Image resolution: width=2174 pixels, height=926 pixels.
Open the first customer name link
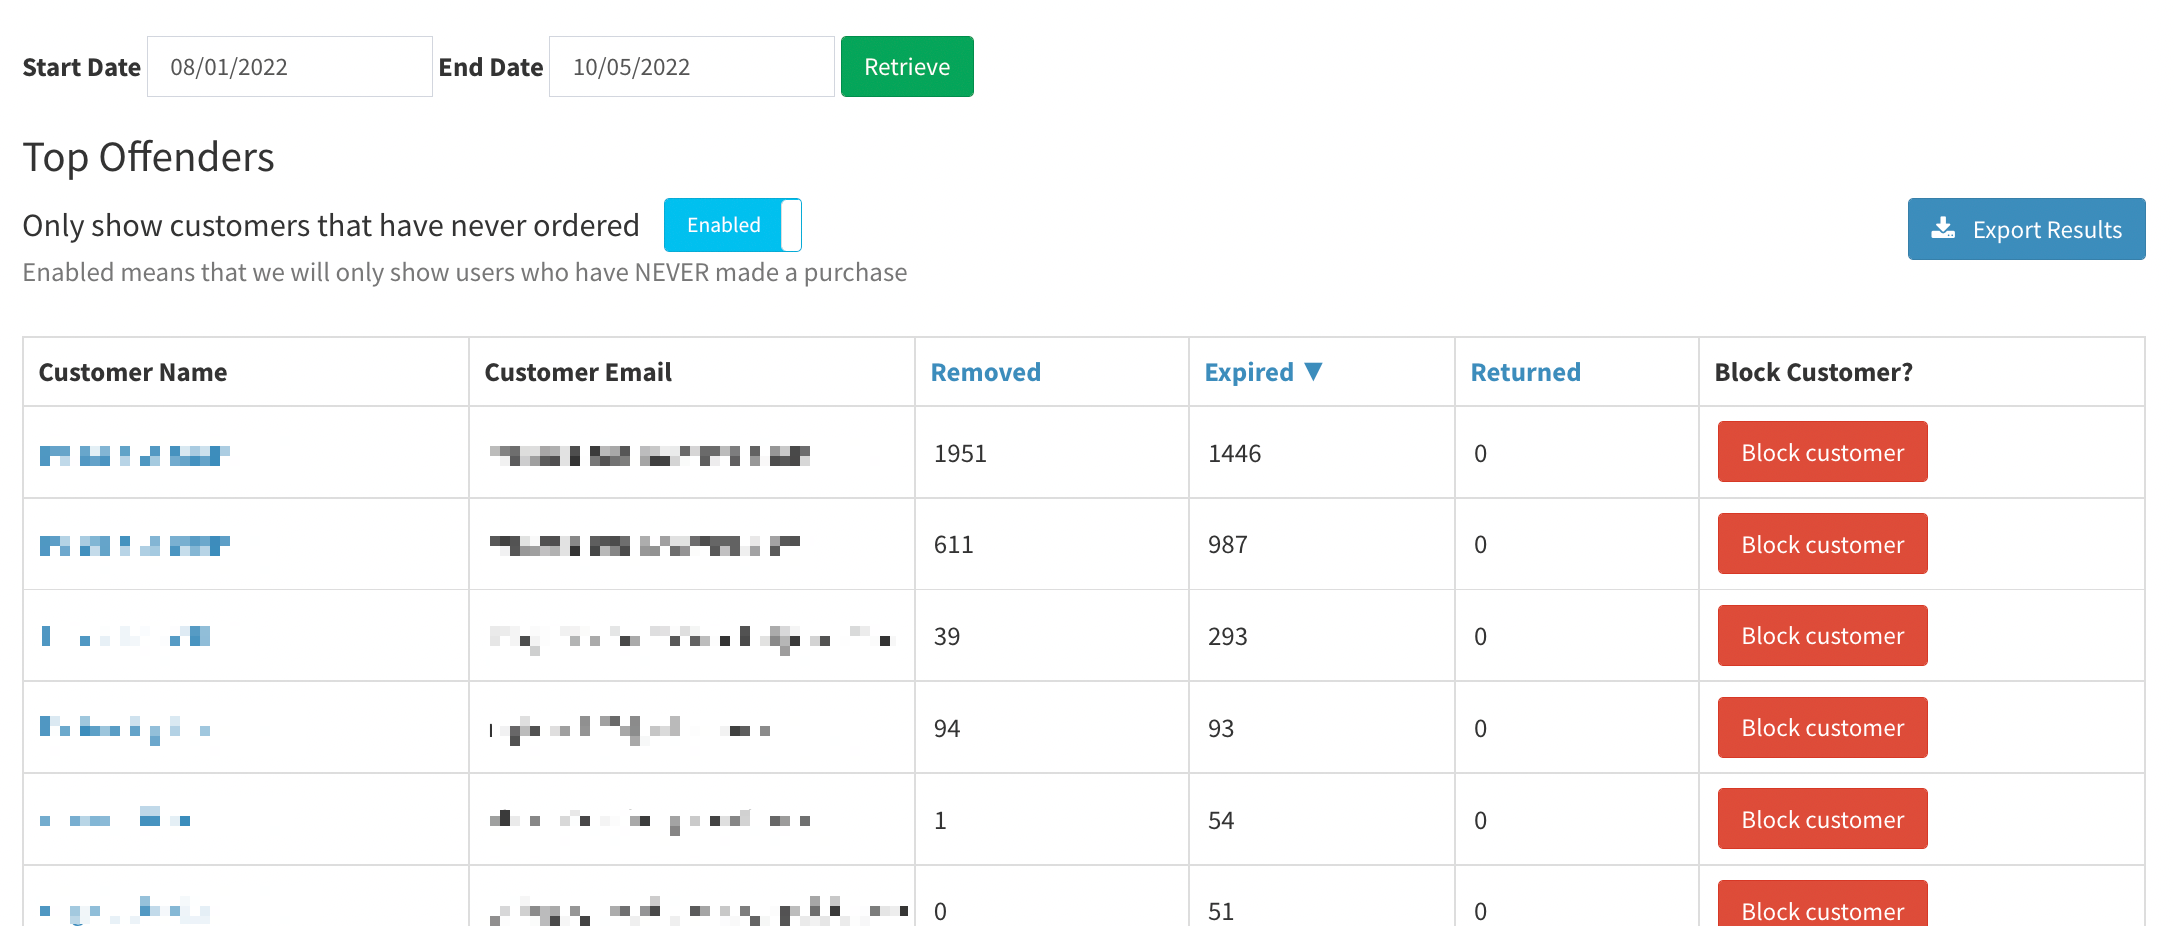tap(134, 456)
